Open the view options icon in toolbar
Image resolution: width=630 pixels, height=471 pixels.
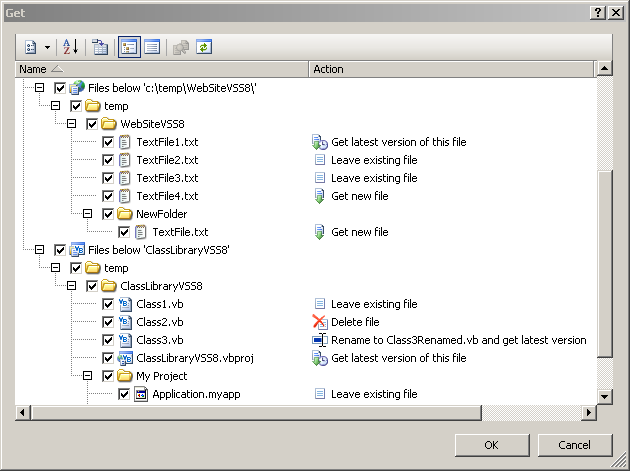tap(31, 47)
